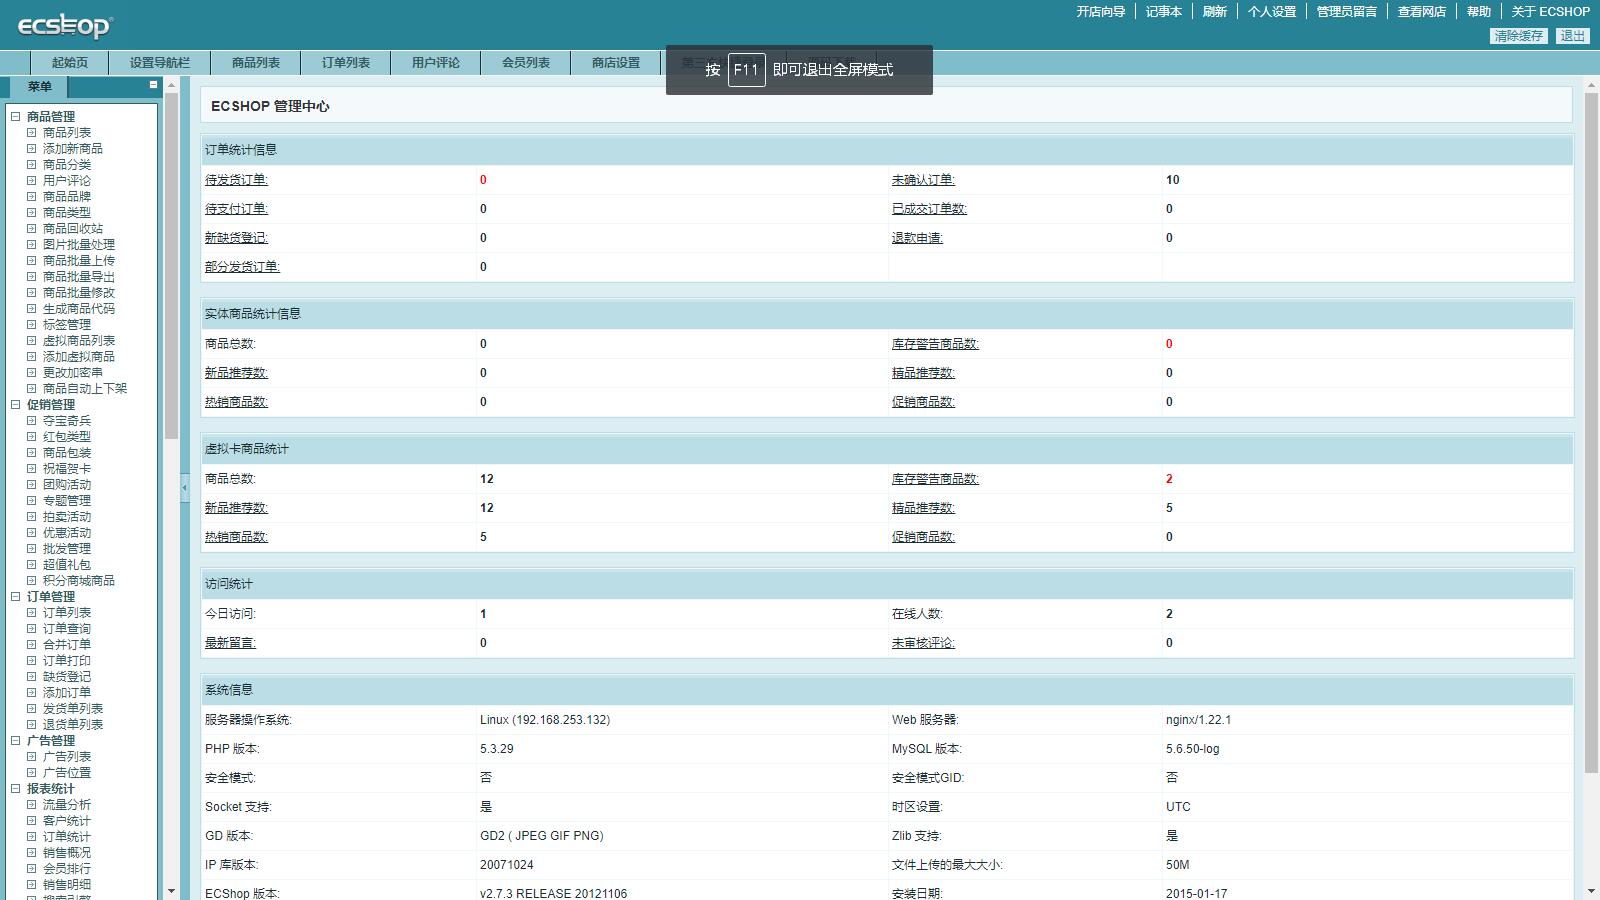Open the 会员列表 navigation tab
The height and width of the screenshot is (900, 1600).
(x=526, y=63)
